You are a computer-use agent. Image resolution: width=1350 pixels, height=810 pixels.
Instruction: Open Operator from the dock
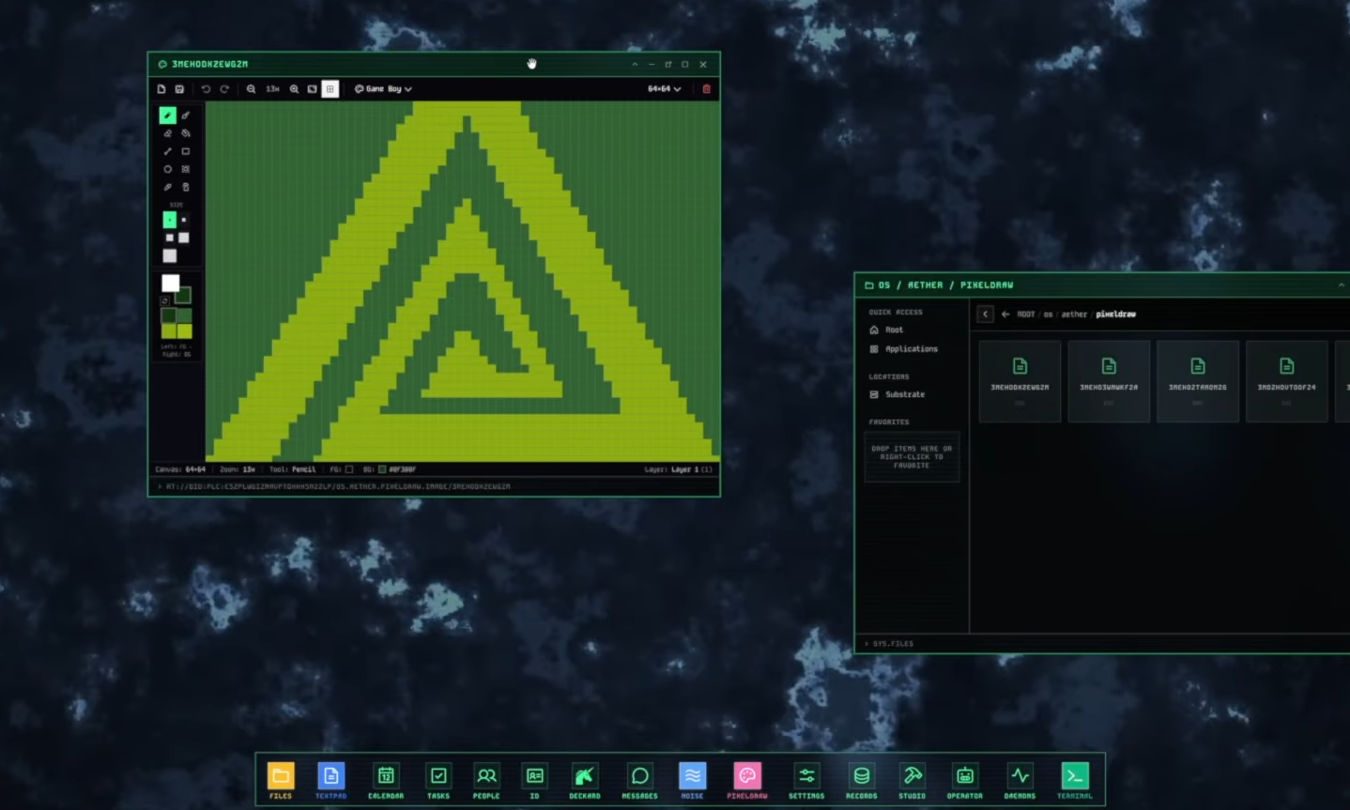click(965, 780)
